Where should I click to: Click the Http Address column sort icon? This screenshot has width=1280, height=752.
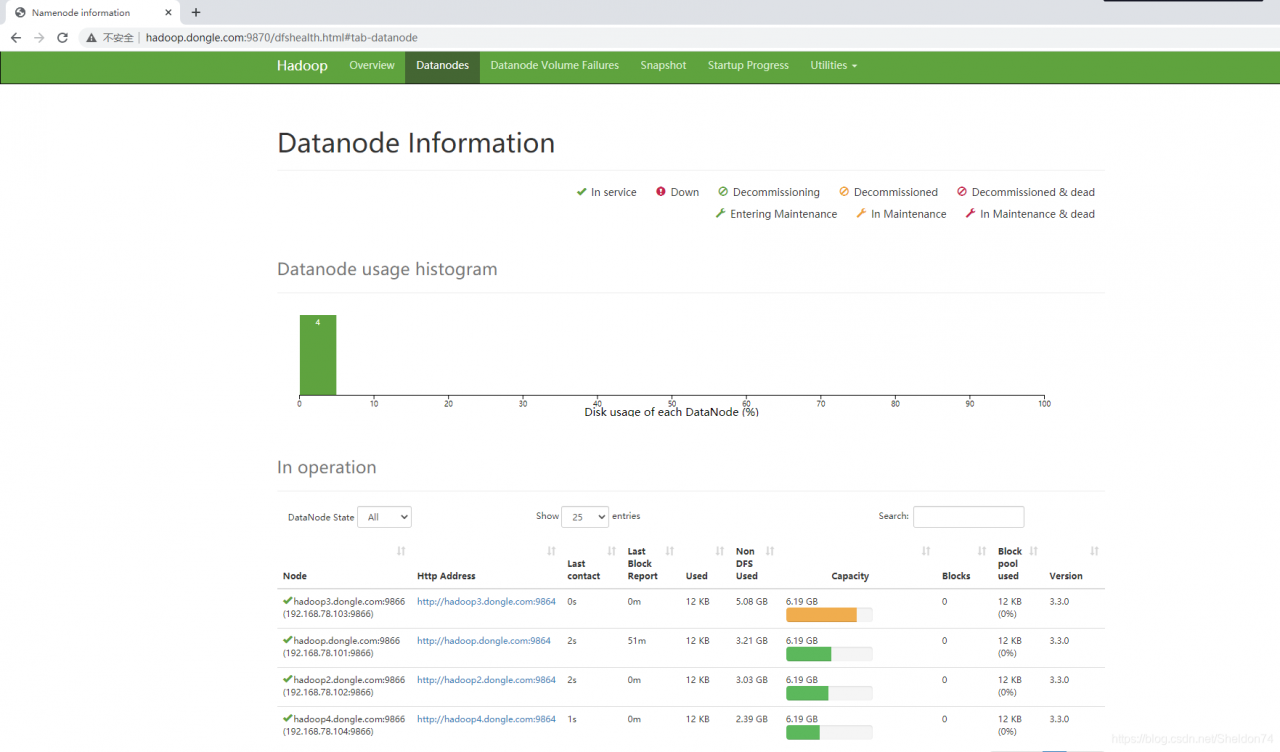551,551
